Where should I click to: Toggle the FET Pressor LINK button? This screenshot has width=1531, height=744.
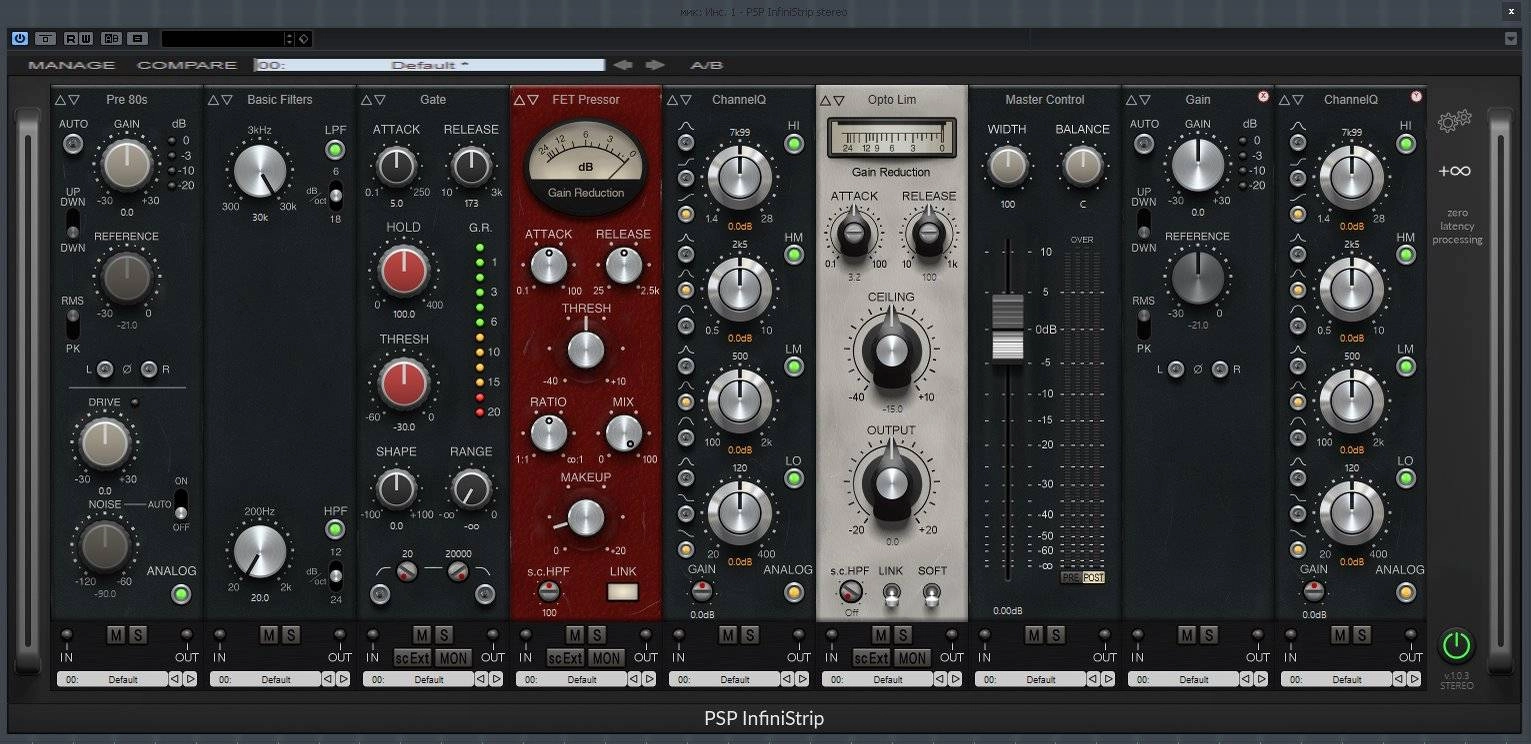click(x=623, y=591)
